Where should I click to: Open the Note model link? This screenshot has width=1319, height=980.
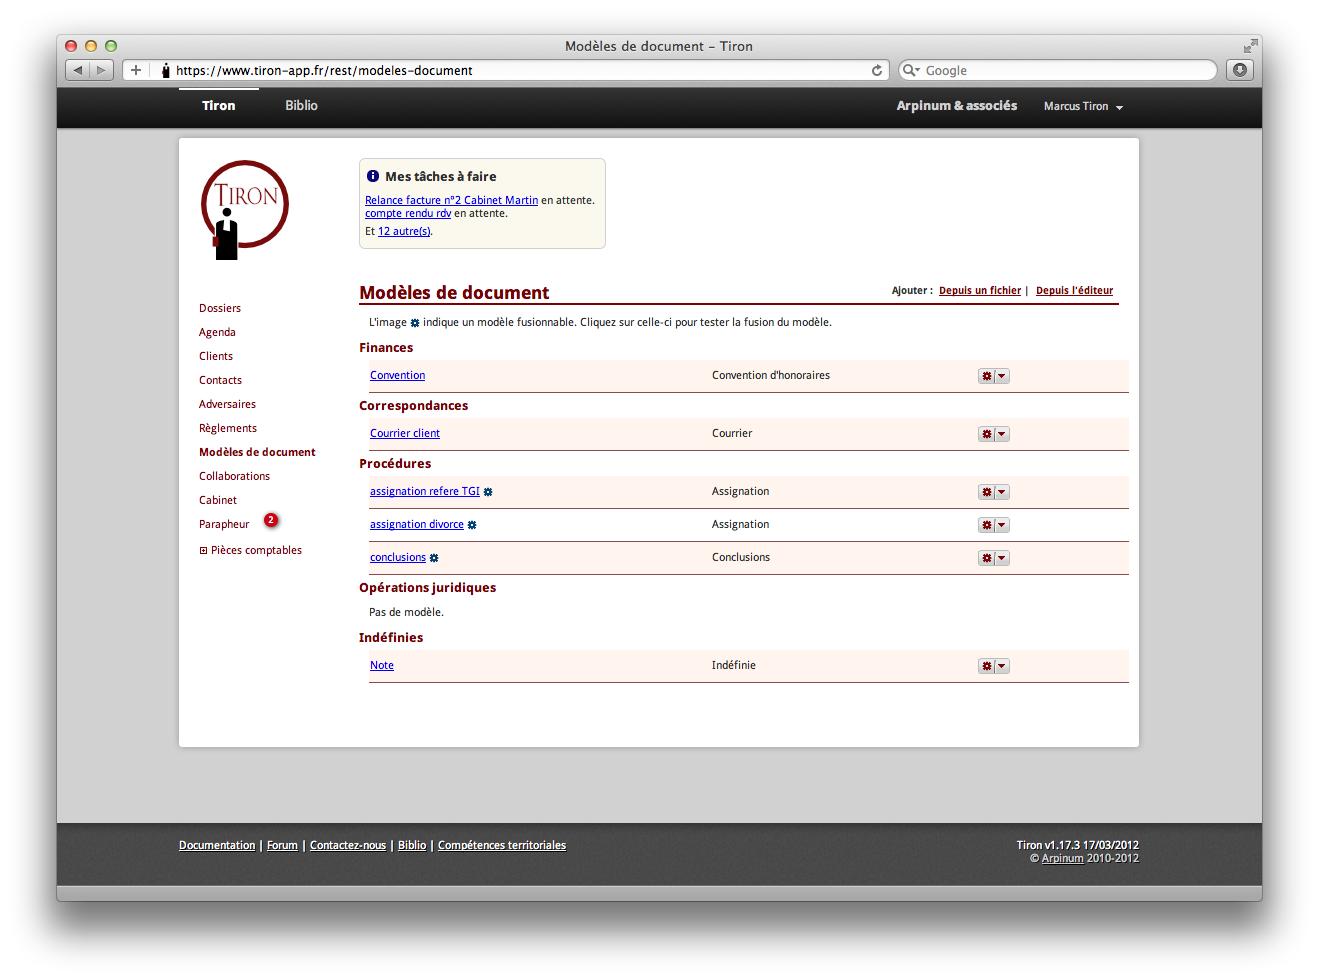pos(382,666)
